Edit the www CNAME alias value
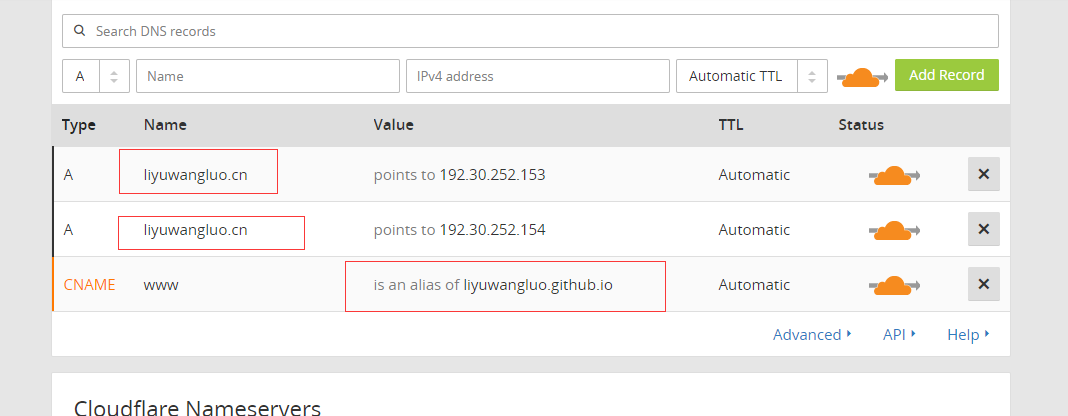1068x416 pixels. tap(493, 285)
